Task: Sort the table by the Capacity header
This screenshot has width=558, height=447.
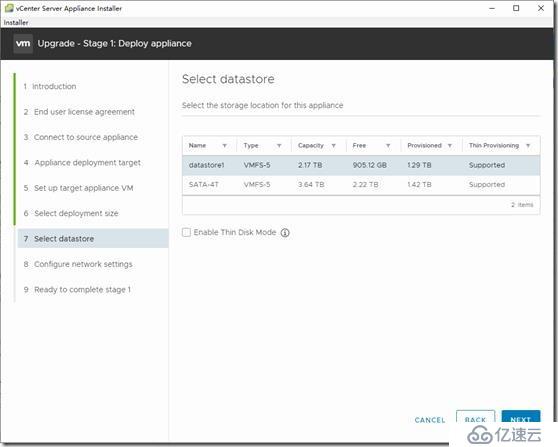Action: click(311, 146)
